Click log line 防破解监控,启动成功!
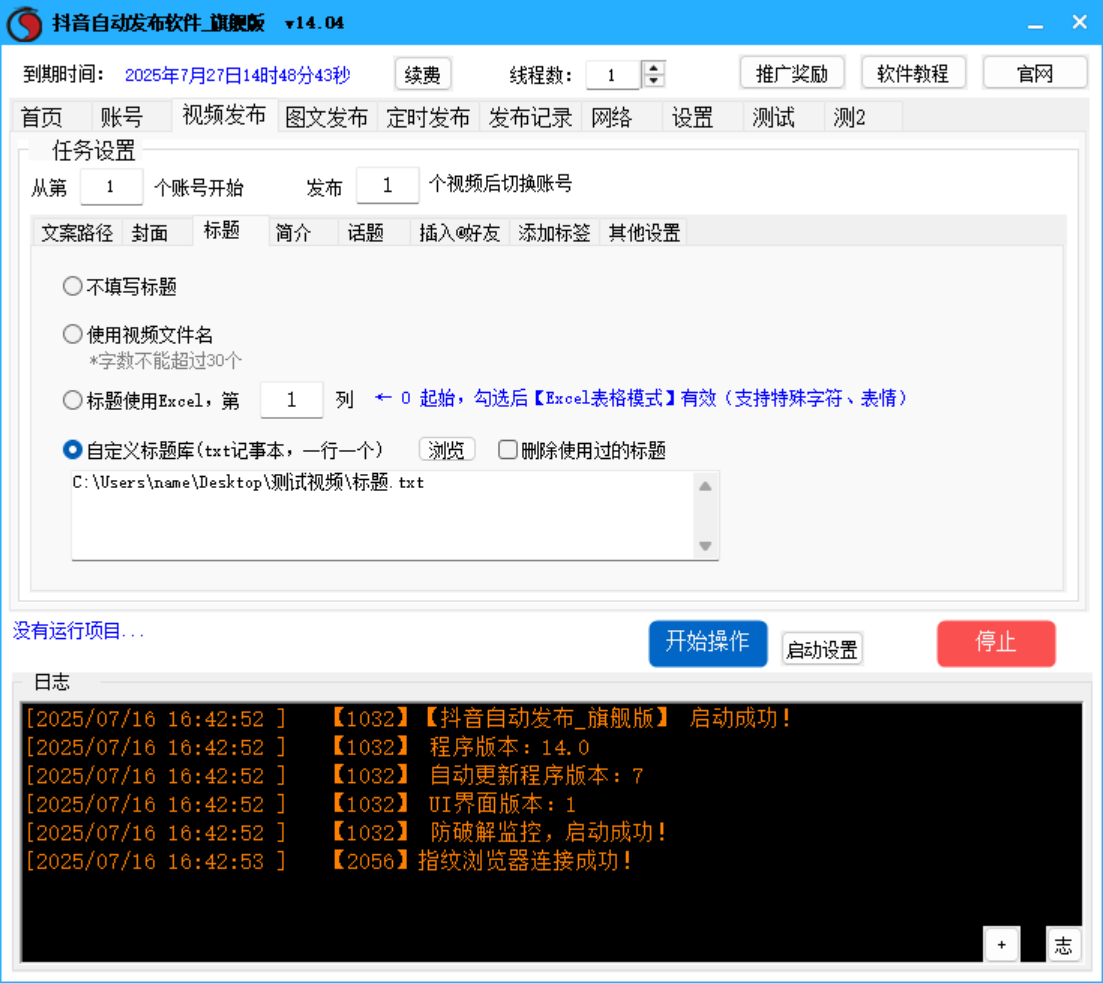 click(x=548, y=832)
